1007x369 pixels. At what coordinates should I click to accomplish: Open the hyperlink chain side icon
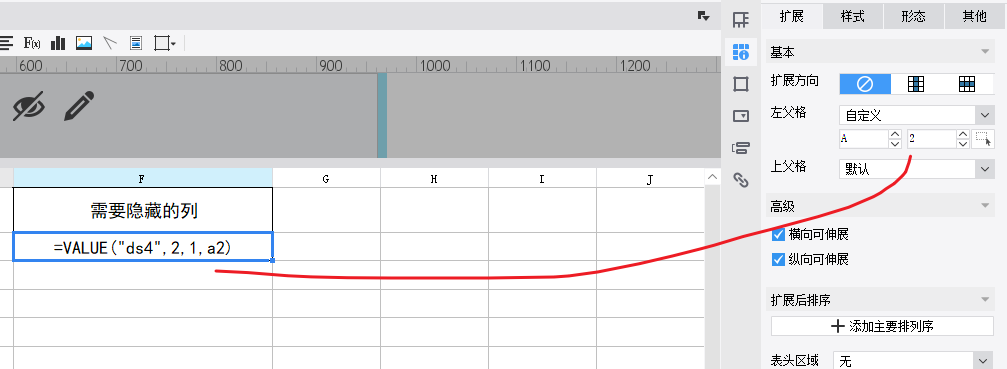point(741,180)
